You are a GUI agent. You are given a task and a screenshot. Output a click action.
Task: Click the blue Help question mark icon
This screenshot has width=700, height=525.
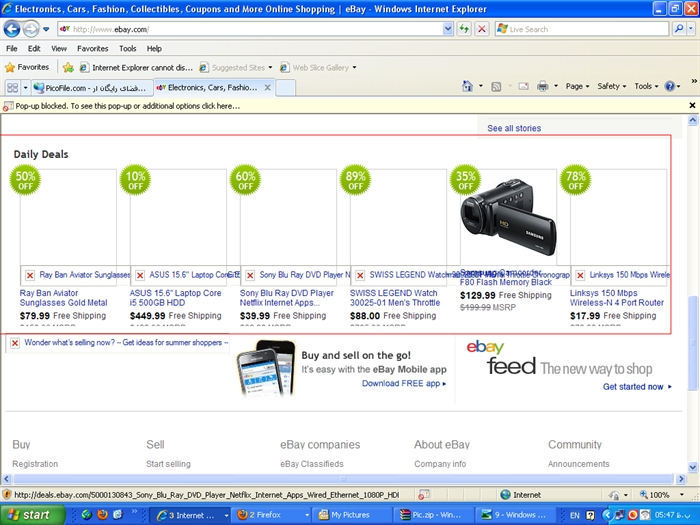pos(670,87)
